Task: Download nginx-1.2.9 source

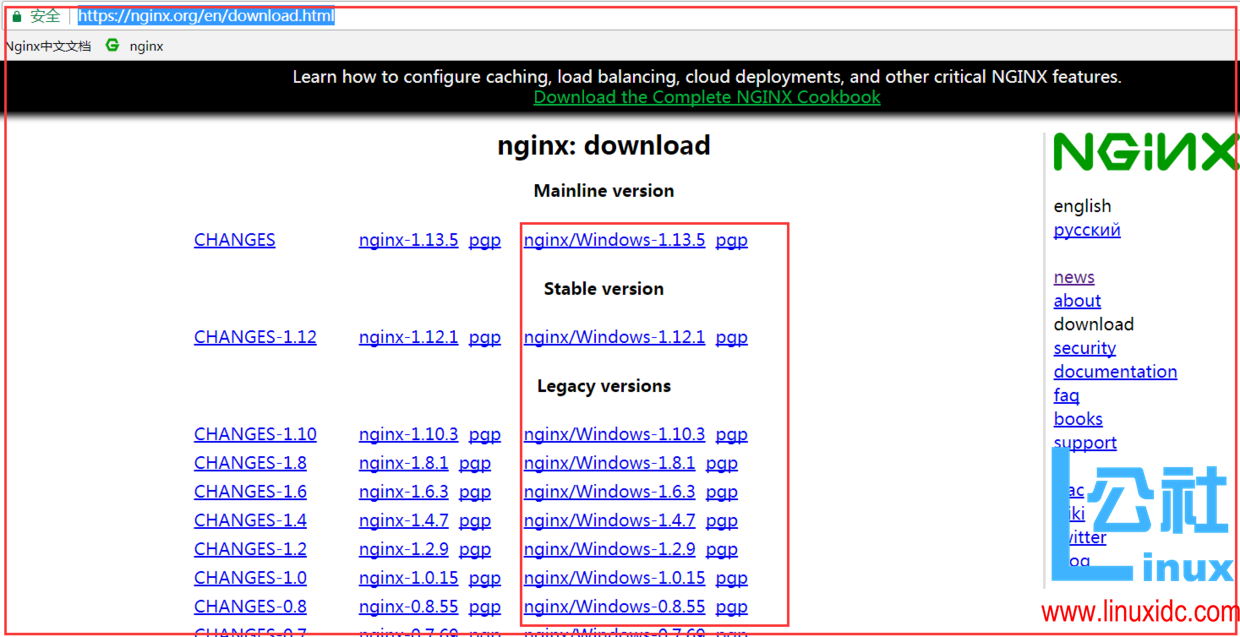Action: 404,549
